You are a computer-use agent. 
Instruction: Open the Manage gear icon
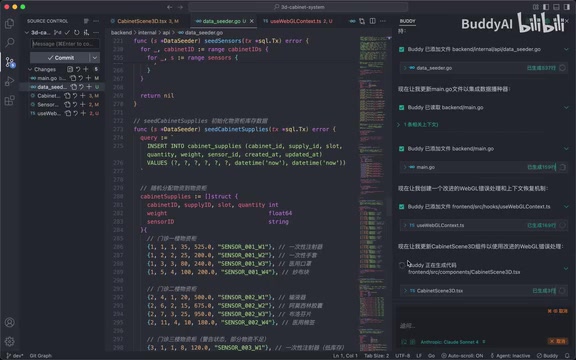pos(10,342)
